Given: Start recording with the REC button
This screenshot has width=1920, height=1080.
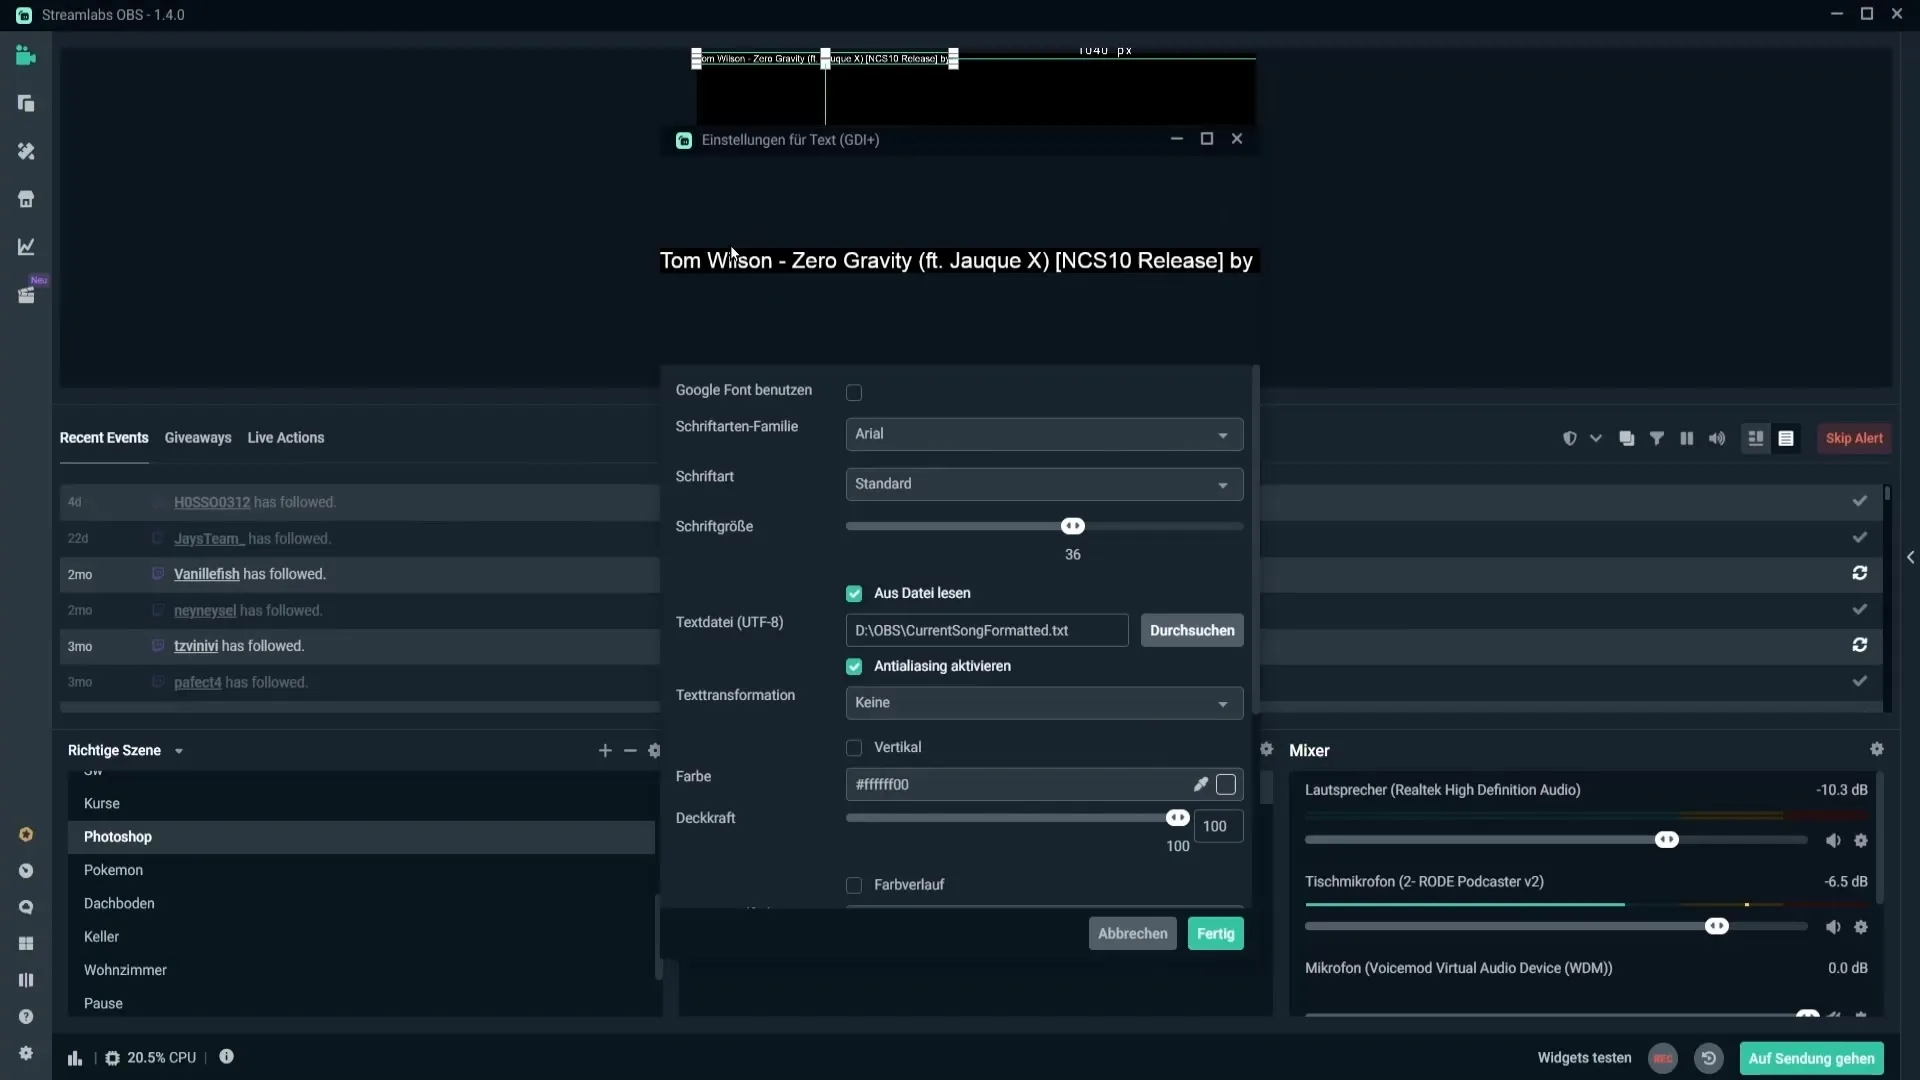Looking at the screenshot, I should coord(1663,1058).
